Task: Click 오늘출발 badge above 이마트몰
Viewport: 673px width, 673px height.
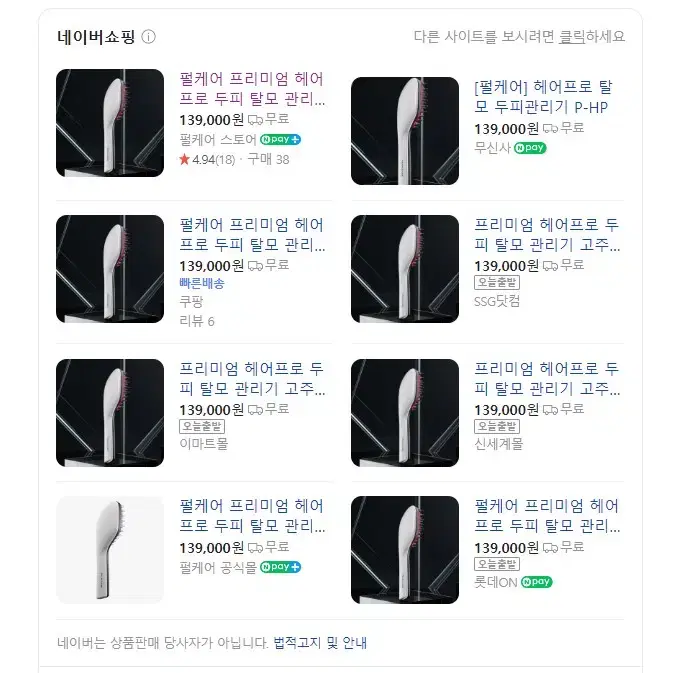Action: (202, 426)
